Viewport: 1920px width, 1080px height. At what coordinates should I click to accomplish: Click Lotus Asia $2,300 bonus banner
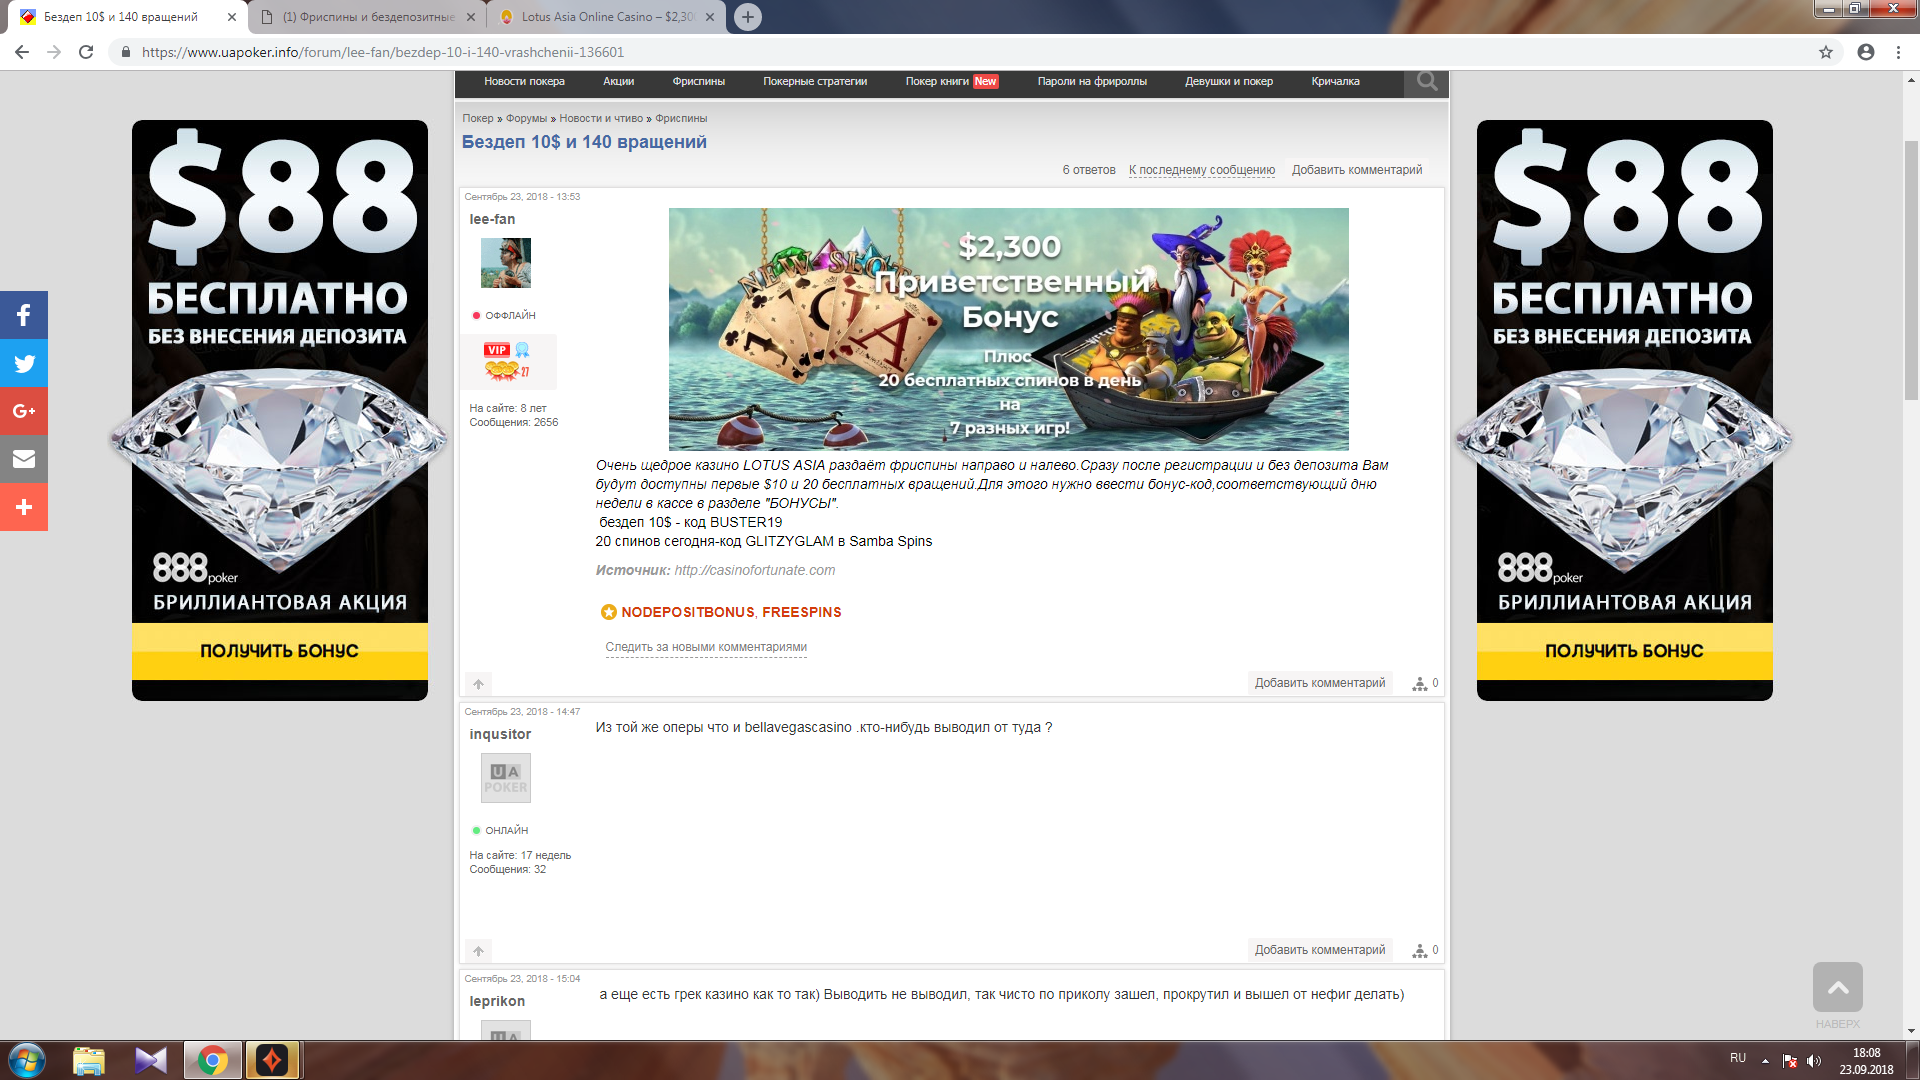coord(1008,329)
